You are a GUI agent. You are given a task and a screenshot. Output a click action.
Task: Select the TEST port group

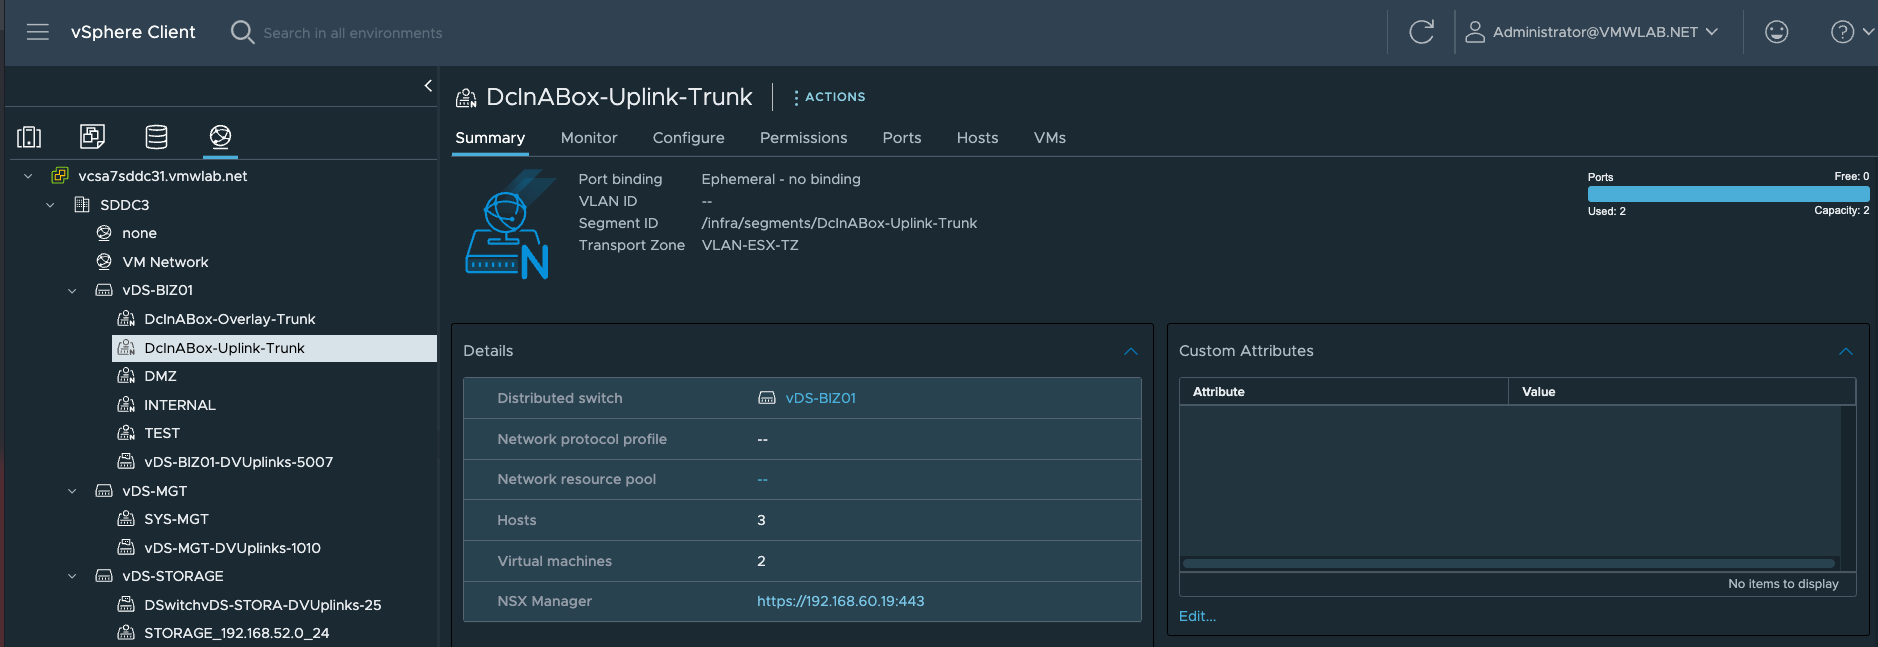[x=162, y=433]
